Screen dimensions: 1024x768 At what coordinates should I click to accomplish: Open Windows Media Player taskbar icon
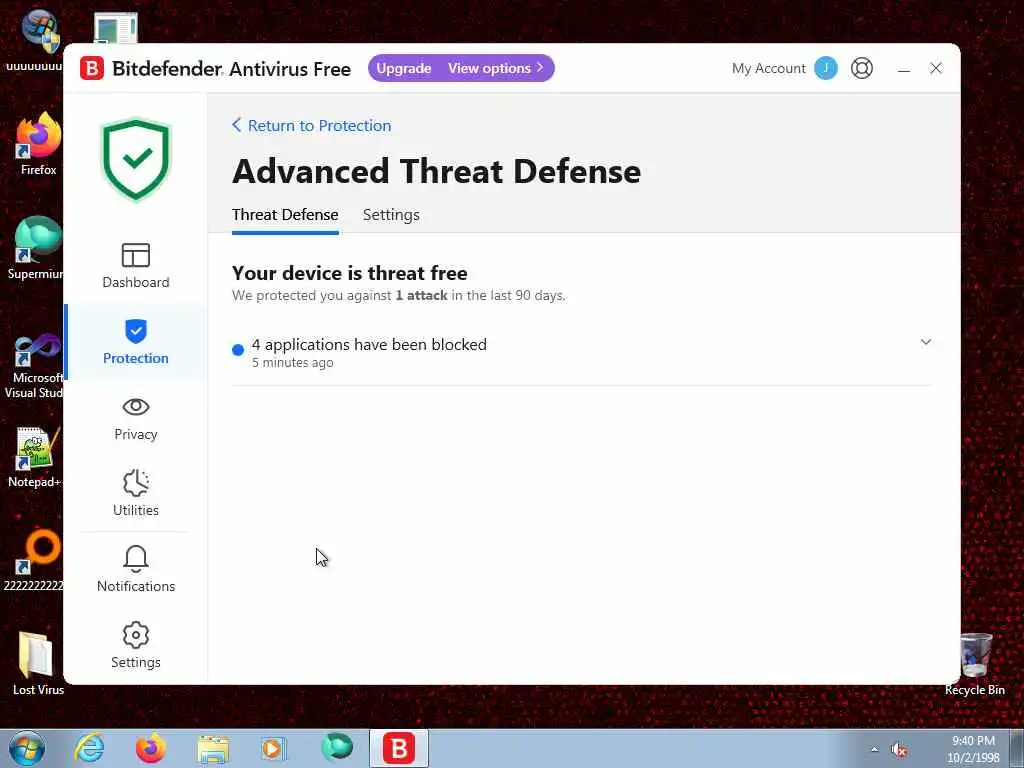click(274, 748)
